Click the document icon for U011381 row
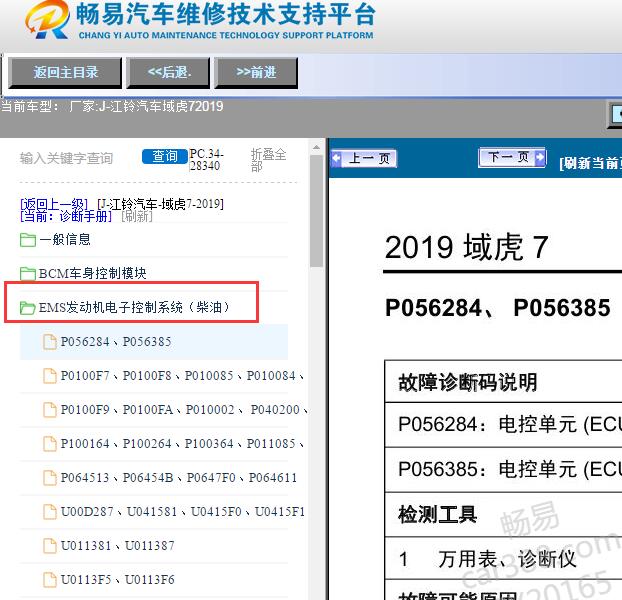Image resolution: width=622 pixels, height=600 pixels. (50, 546)
